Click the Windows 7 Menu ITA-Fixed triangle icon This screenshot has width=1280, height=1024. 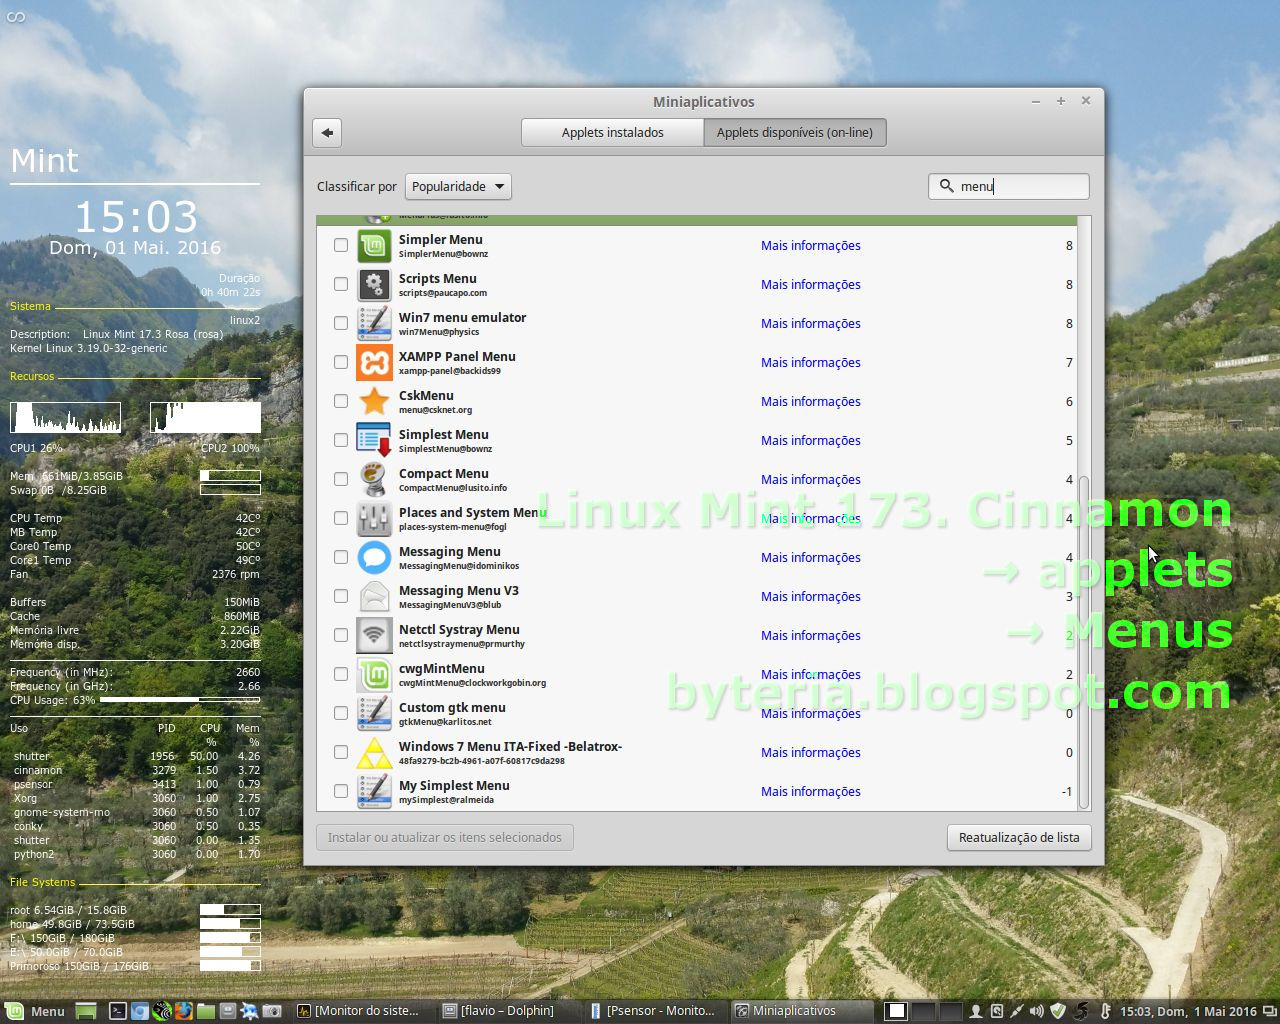coord(374,752)
